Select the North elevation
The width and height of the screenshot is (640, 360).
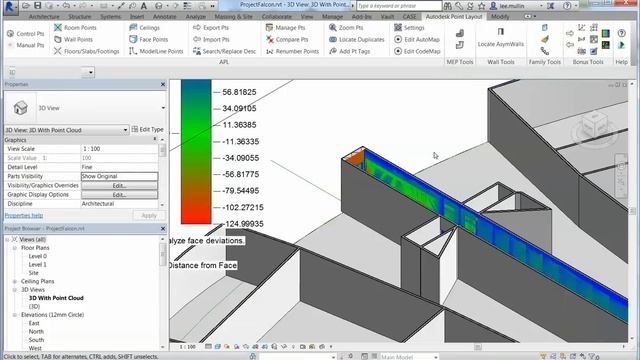(36, 331)
